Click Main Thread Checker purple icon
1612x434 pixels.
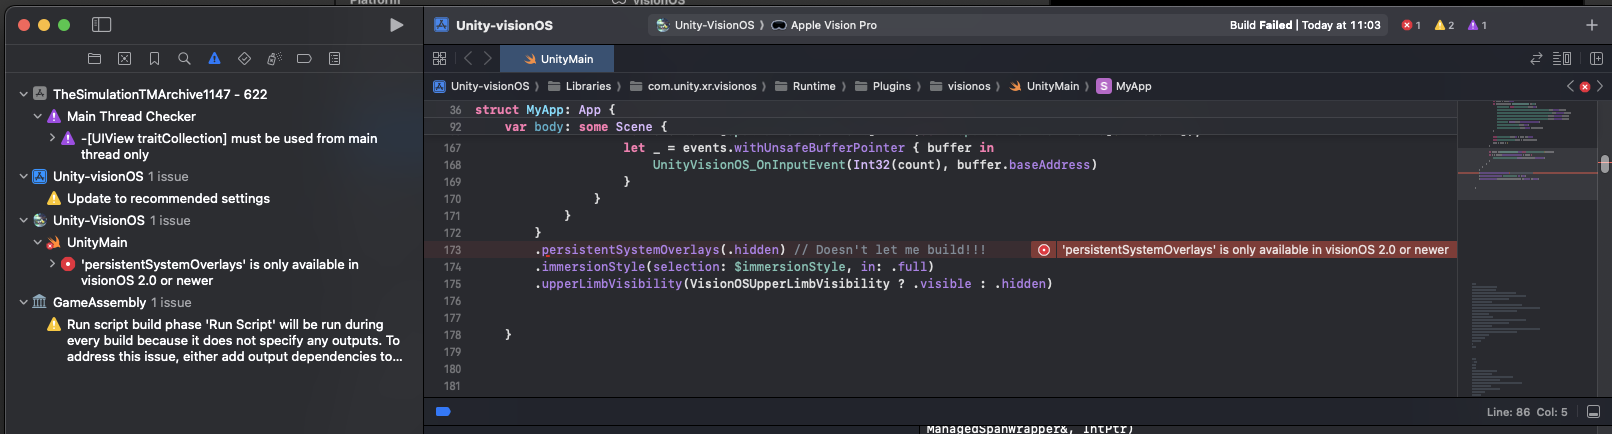pos(54,116)
